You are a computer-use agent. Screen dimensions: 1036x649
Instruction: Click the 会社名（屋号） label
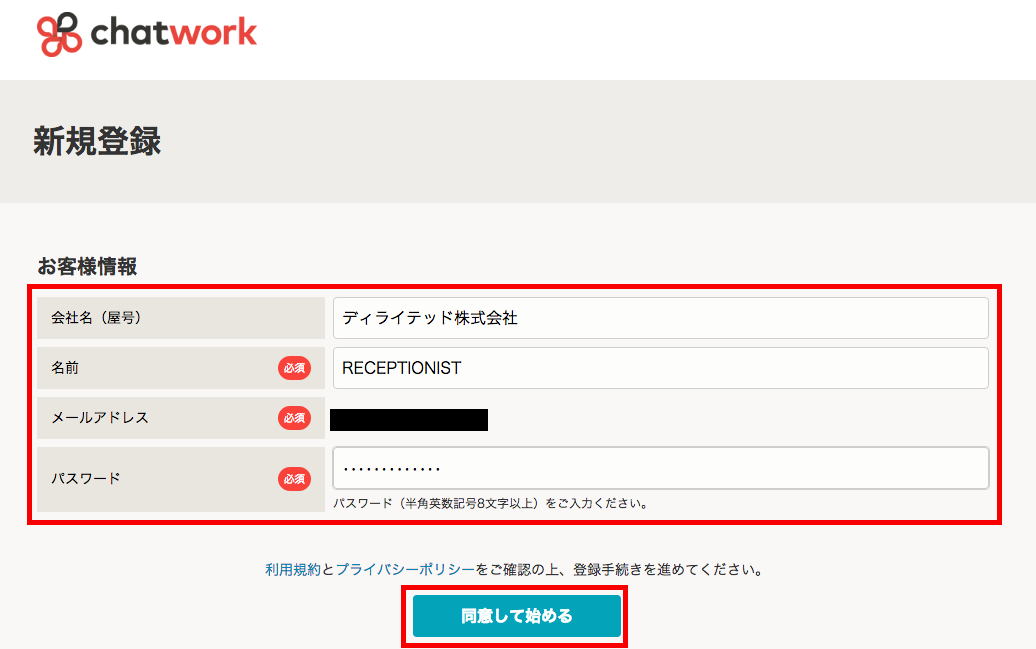(96, 318)
